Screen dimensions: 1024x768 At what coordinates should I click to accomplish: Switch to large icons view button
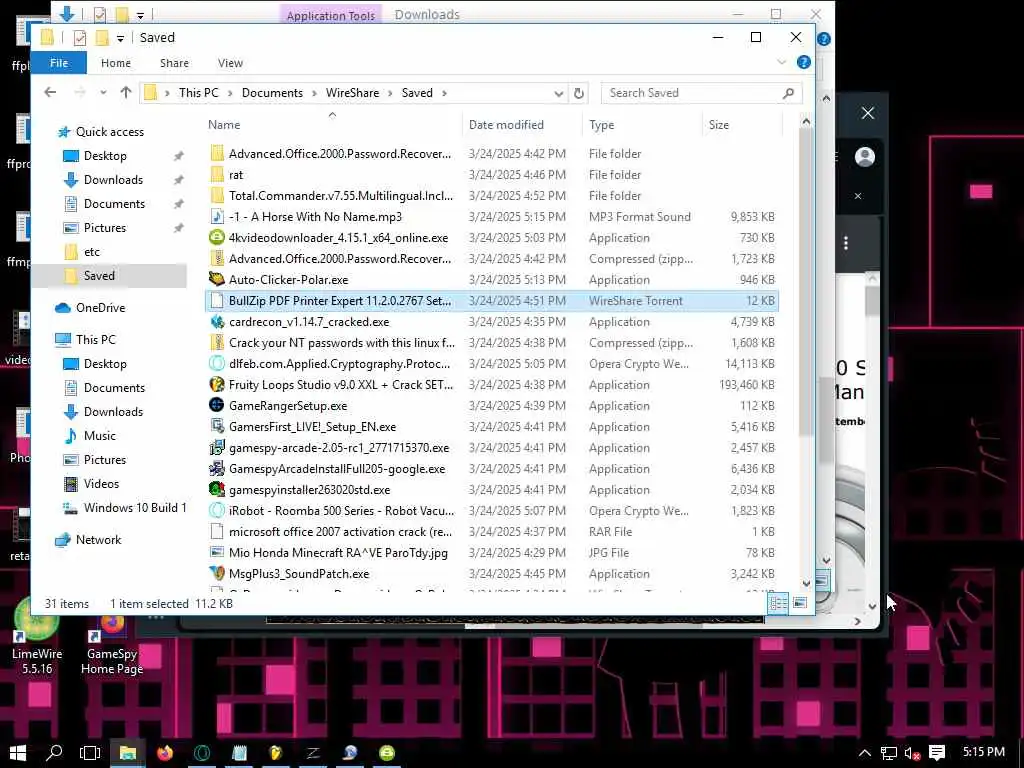(x=800, y=603)
